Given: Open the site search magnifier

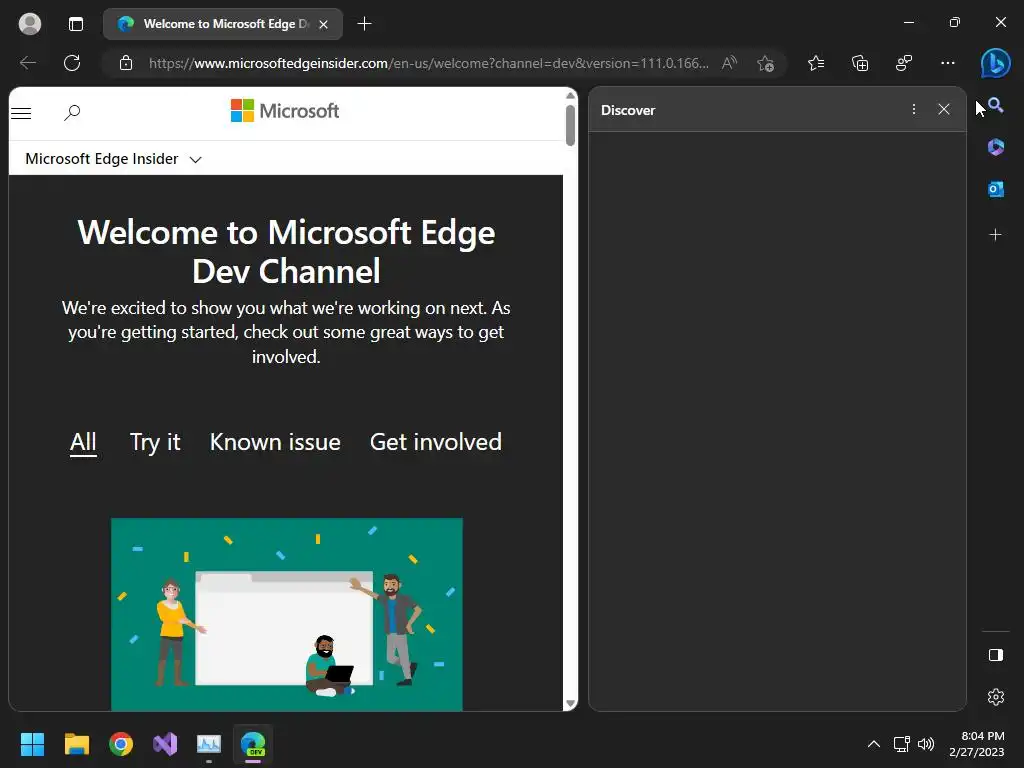Looking at the screenshot, I should (x=72, y=112).
